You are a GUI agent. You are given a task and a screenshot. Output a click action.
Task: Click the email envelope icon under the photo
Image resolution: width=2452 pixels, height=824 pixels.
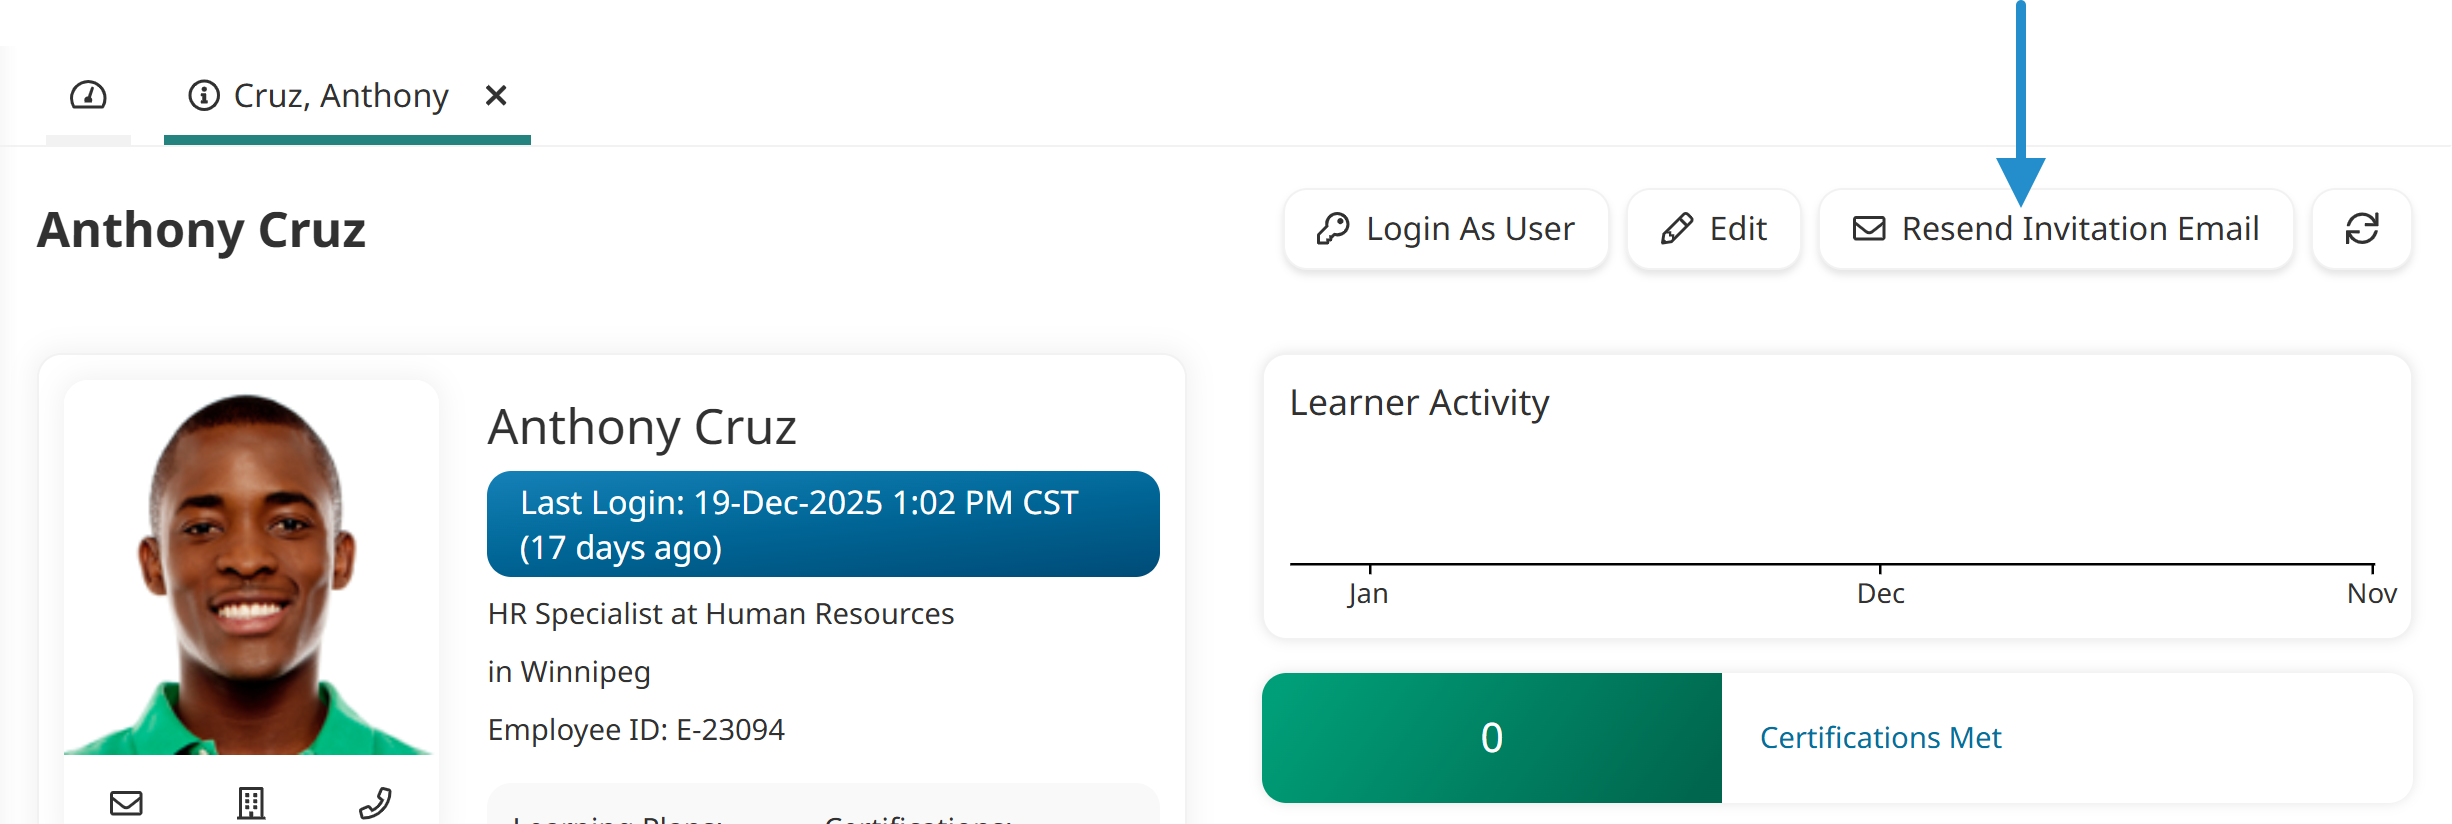tap(125, 801)
